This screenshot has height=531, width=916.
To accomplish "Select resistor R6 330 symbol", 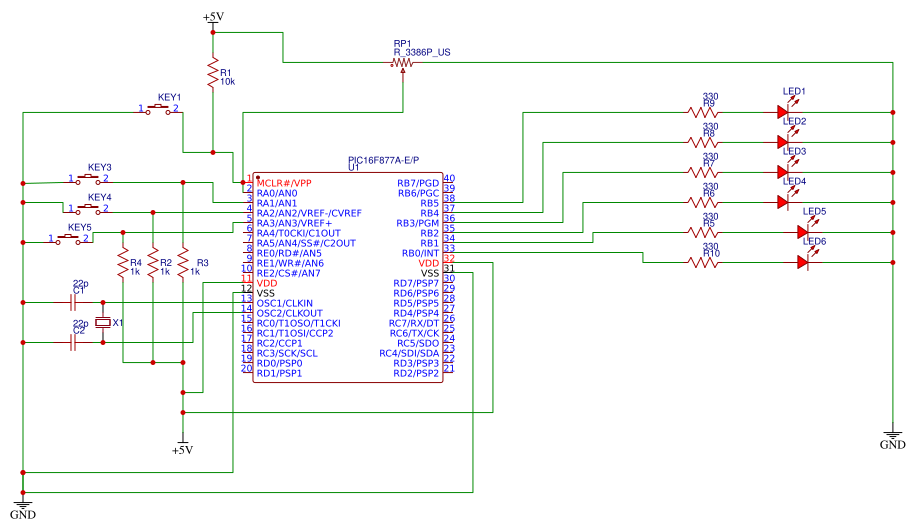I will pos(703,203).
